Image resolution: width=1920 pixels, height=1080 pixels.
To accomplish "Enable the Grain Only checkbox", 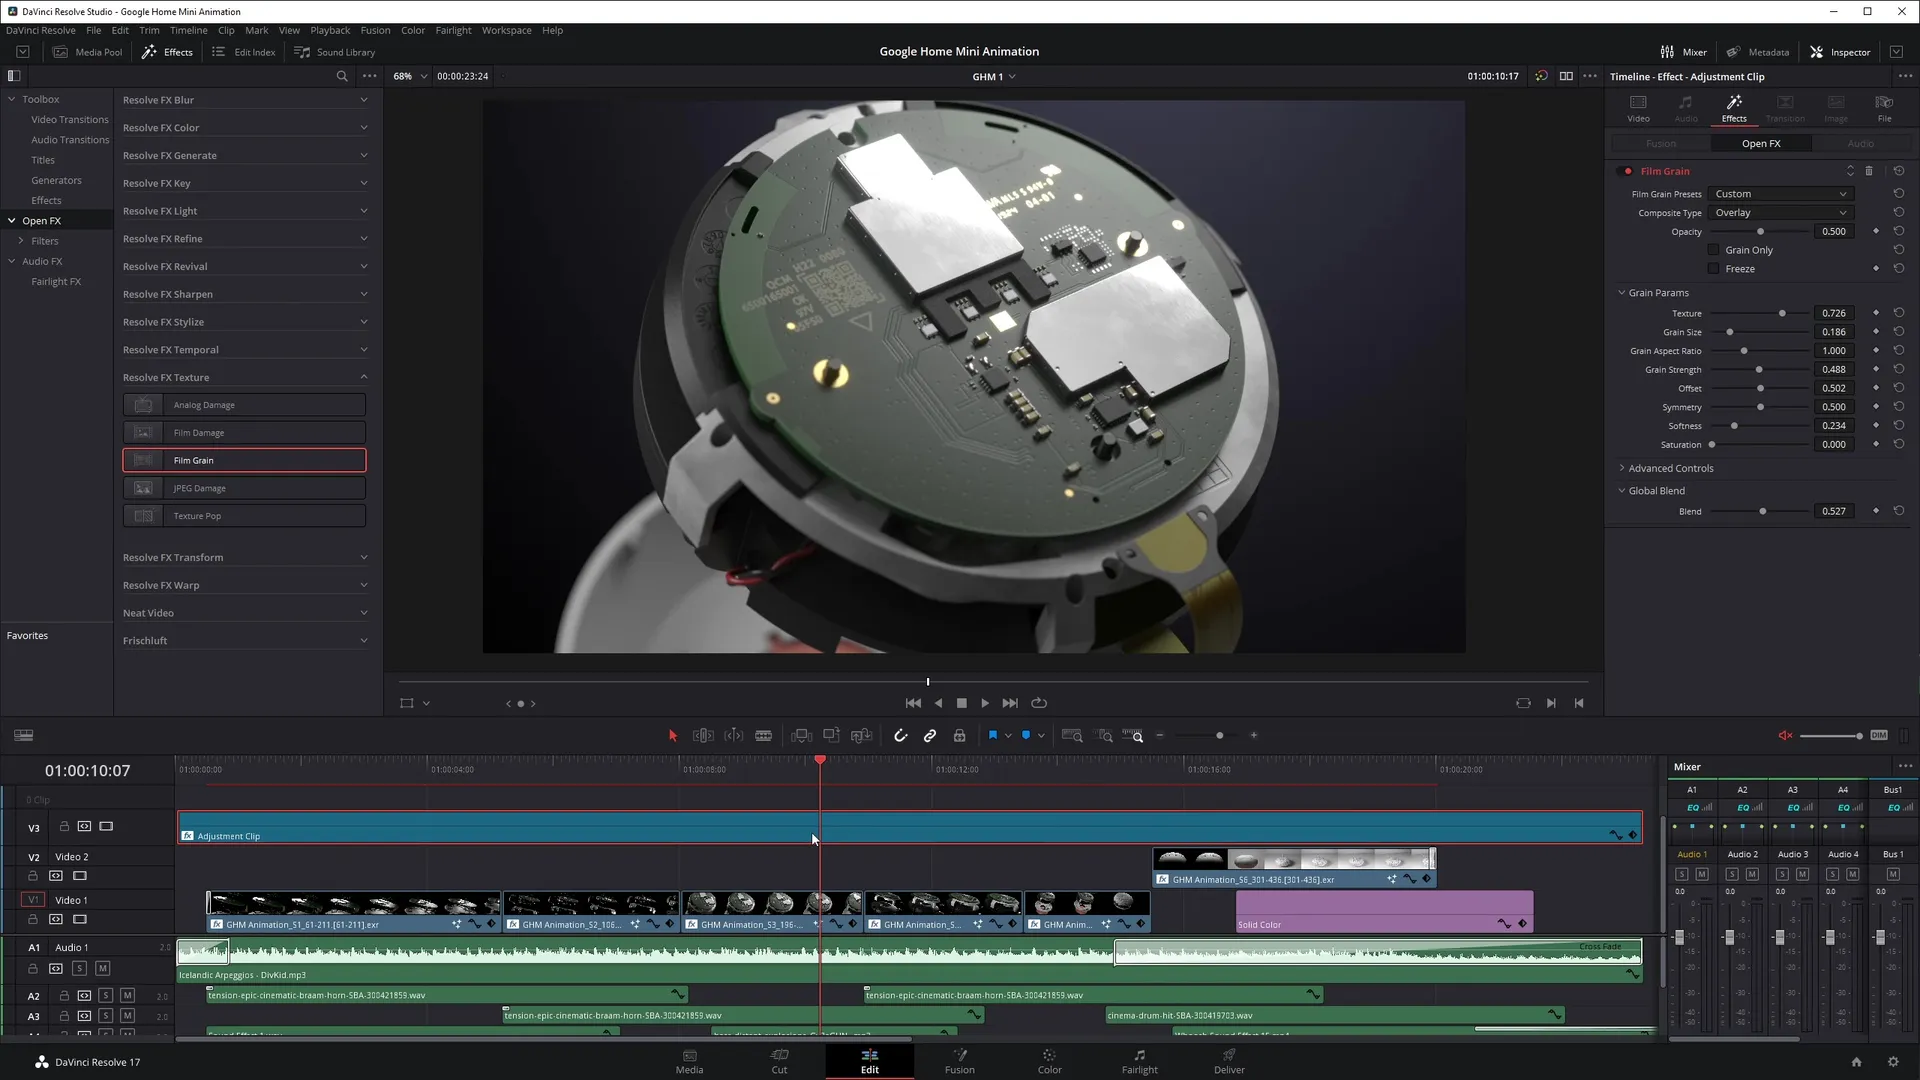I will point(1713,250).
